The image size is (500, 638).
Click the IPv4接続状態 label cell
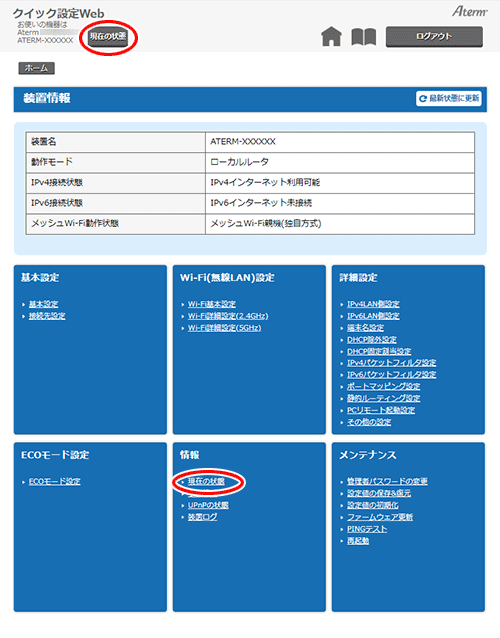(116, 183)
